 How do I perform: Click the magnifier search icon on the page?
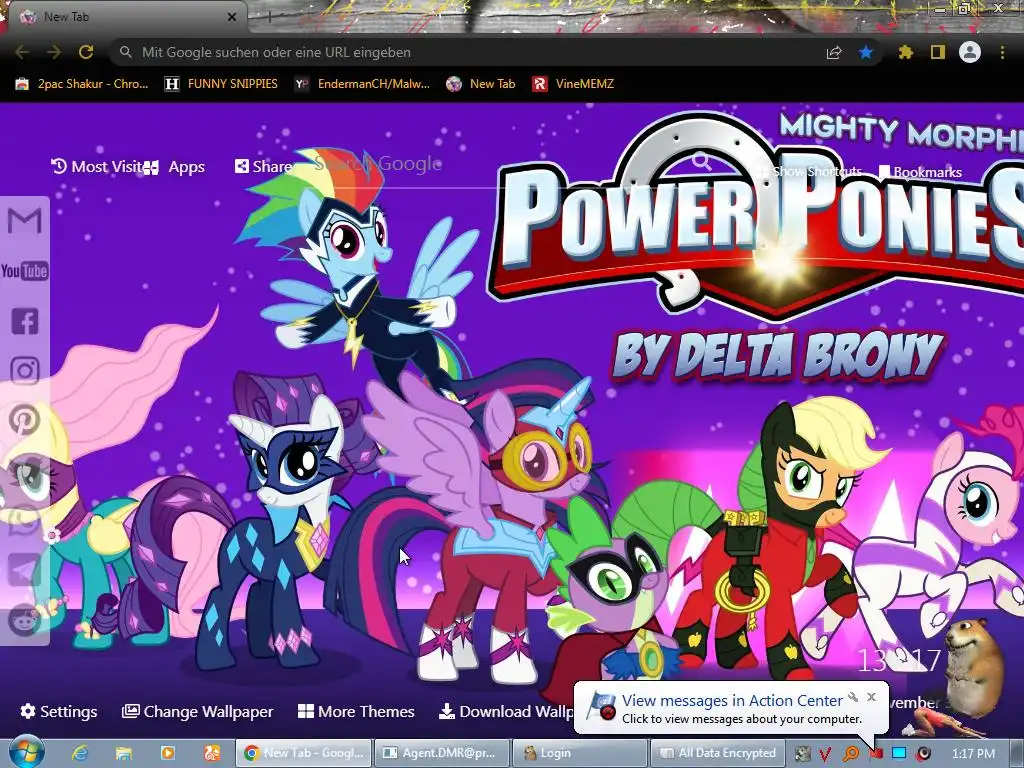click(701, 161)
